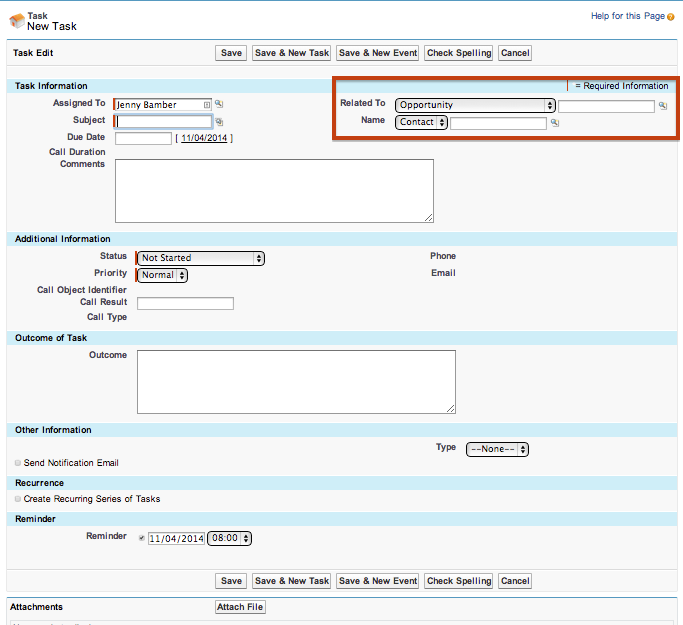Click the Assigned To lookup icon

[219, 104]
